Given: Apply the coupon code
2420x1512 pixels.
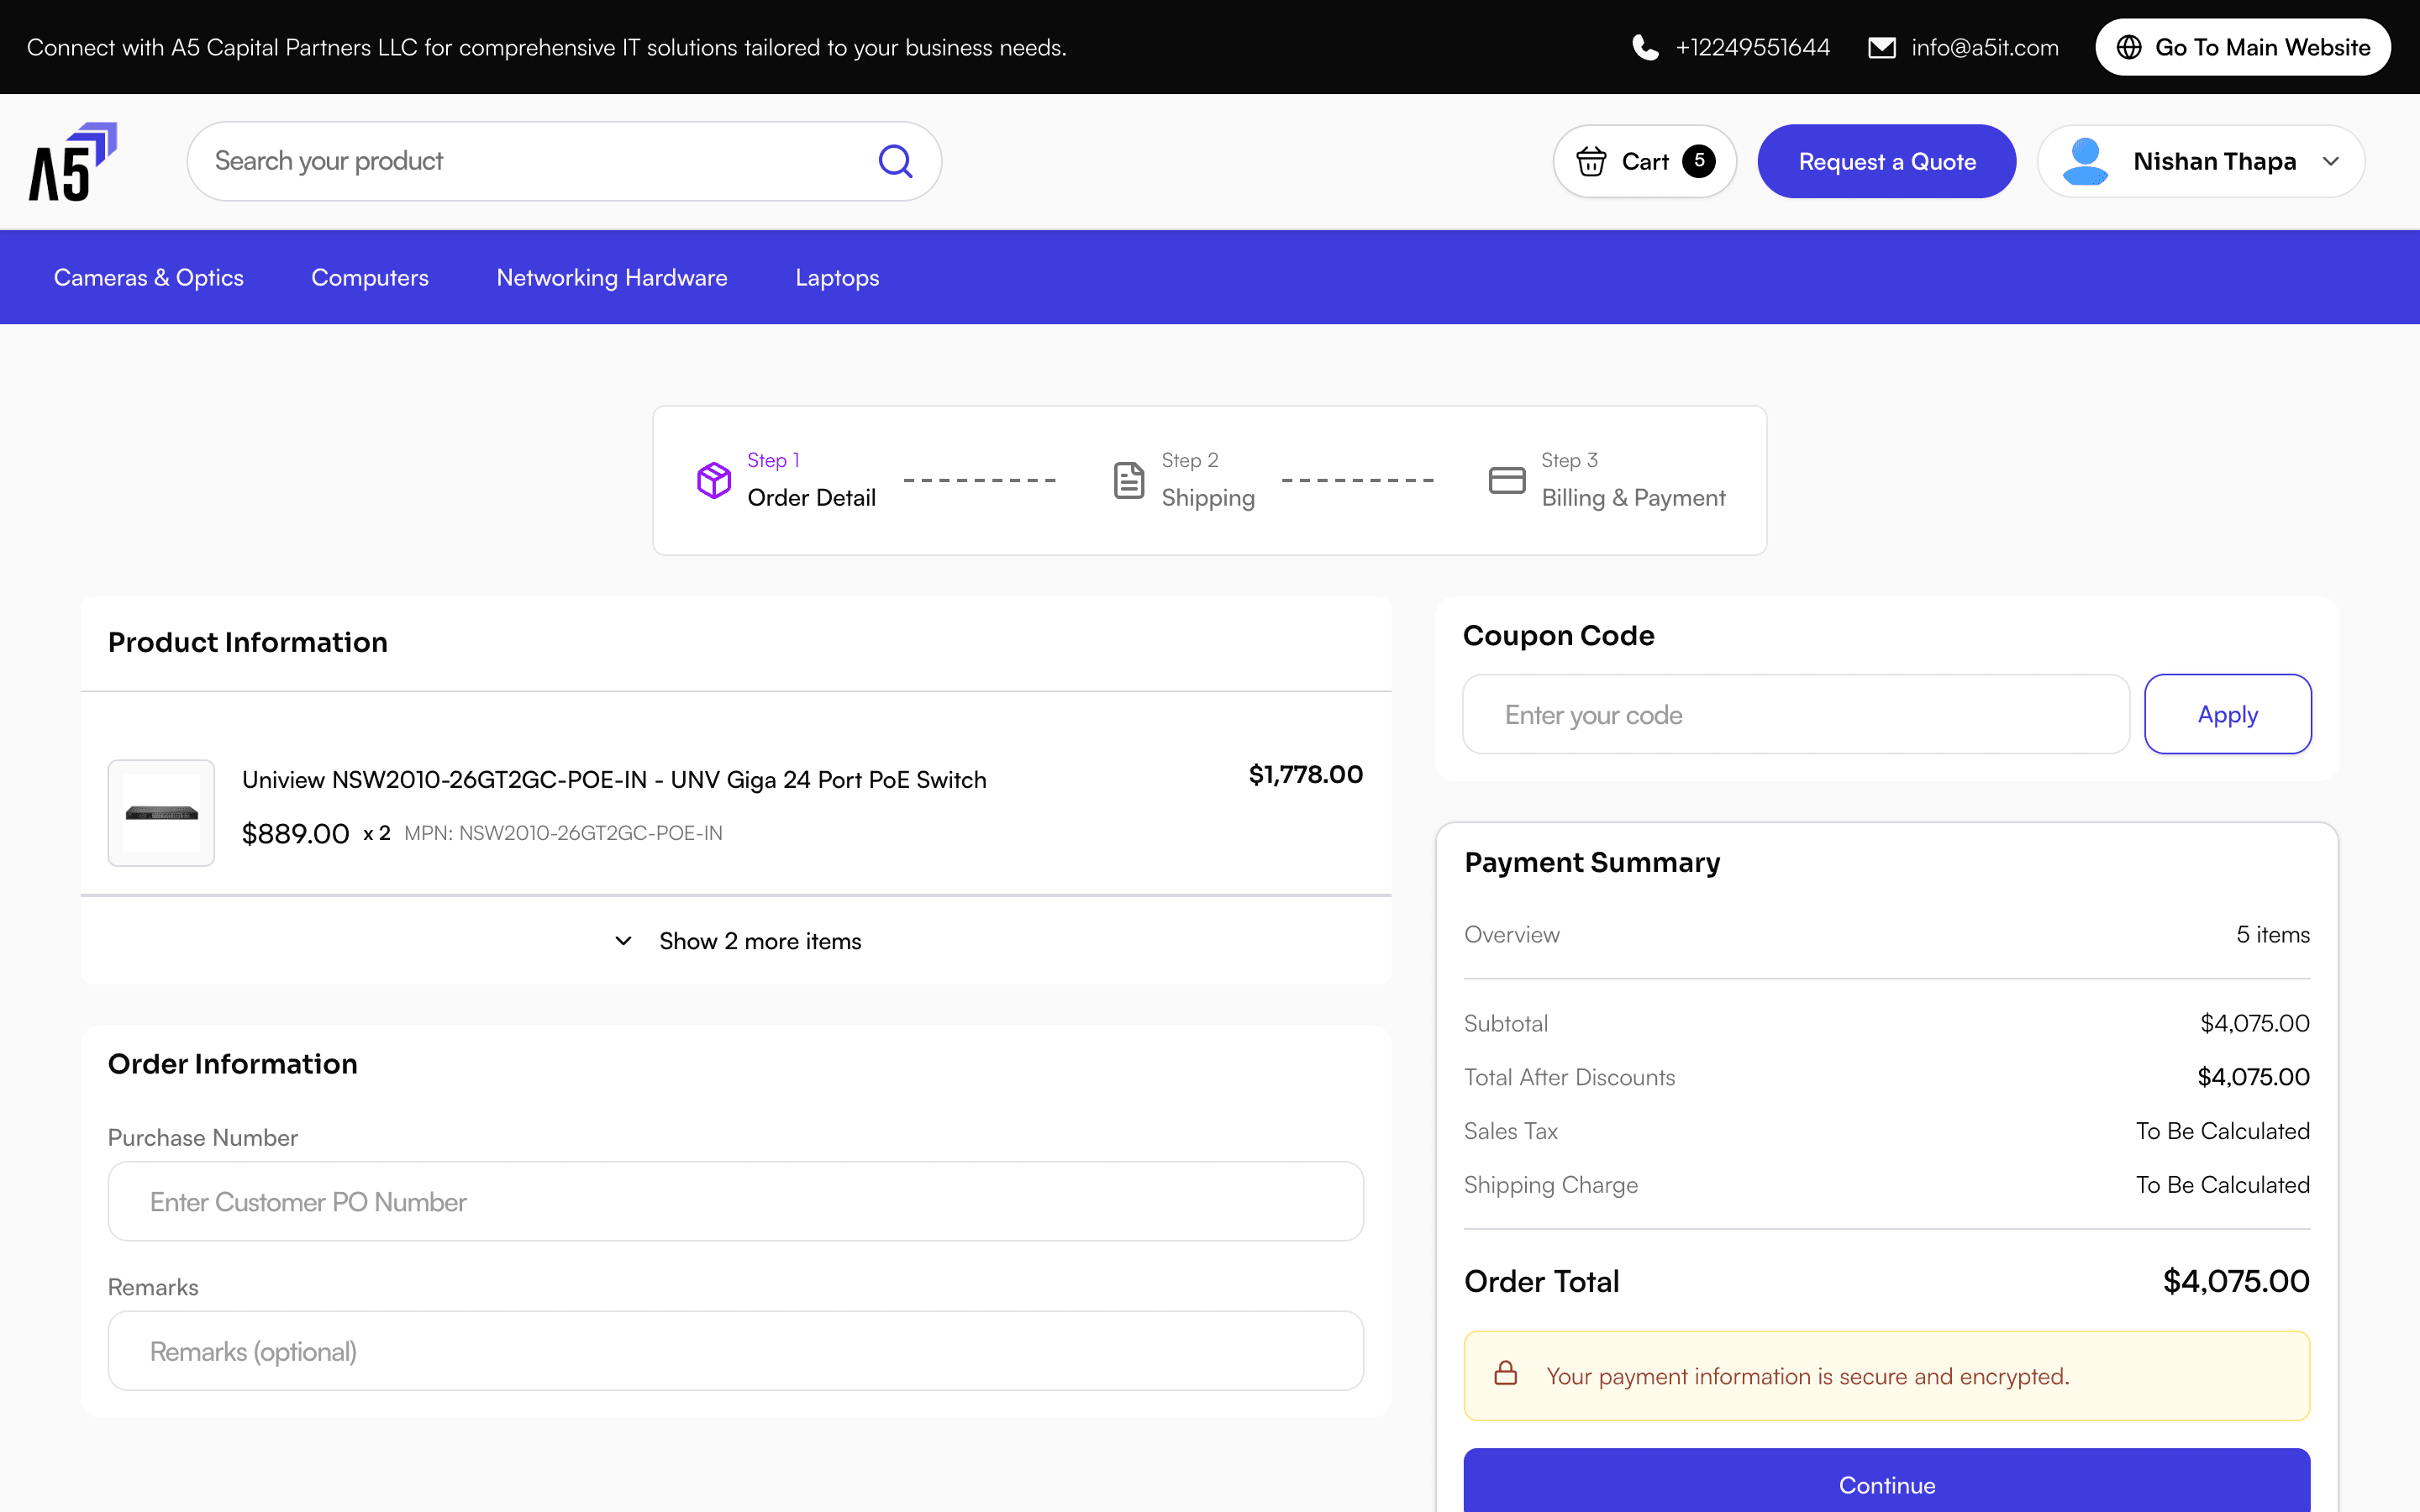Looking at the screenshot, I should (x=2228, y=714).
